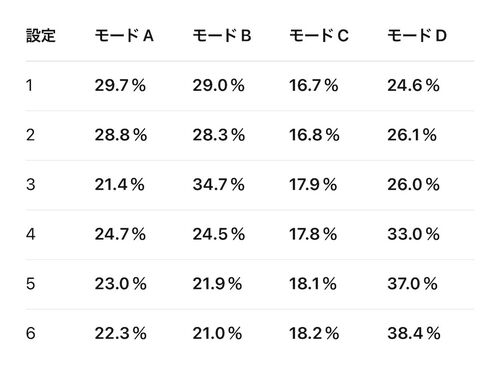Click the 24.6% cell under モード D
The image size is (500, 391).
point(413,85)
